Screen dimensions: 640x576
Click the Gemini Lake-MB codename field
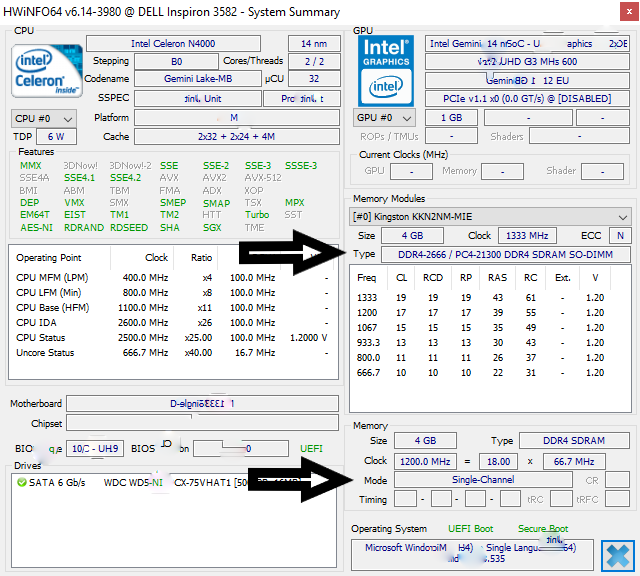point(198,79)
